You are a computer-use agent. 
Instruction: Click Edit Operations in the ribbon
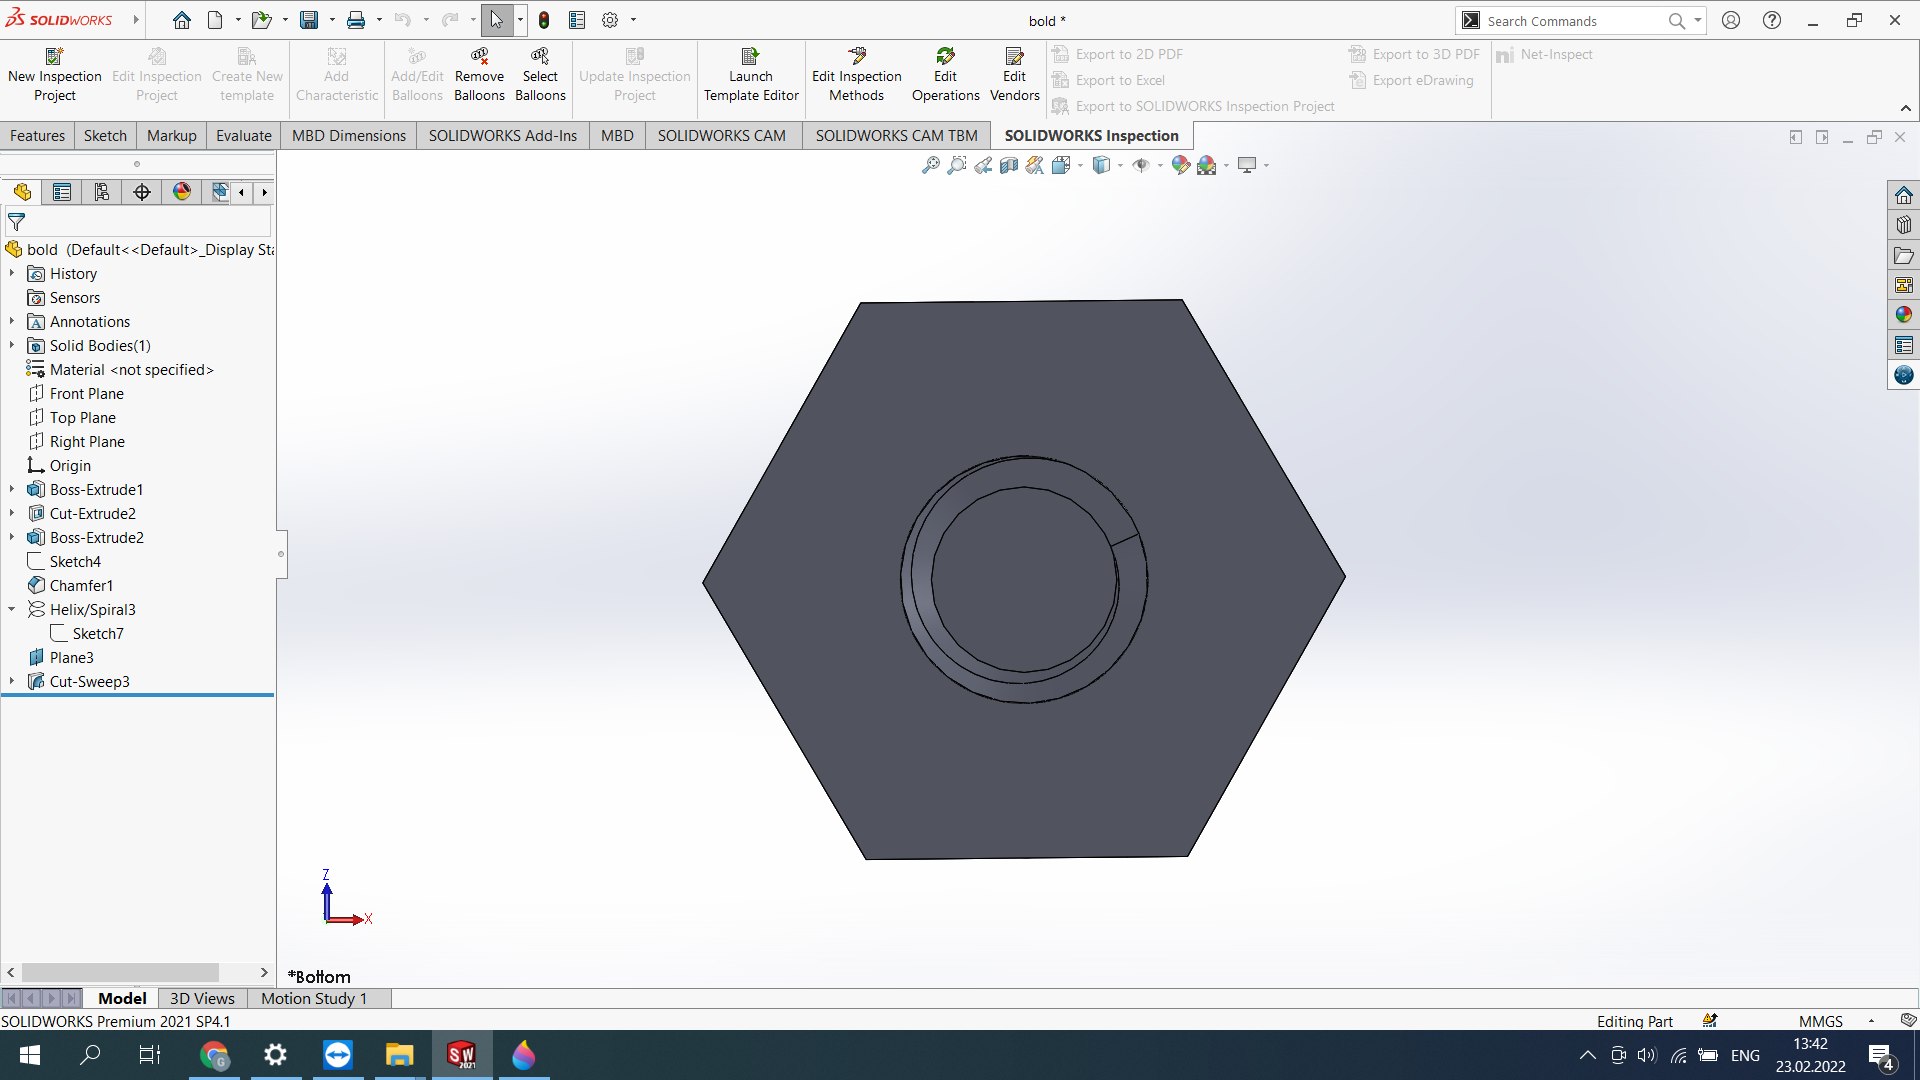coord(945,75)
